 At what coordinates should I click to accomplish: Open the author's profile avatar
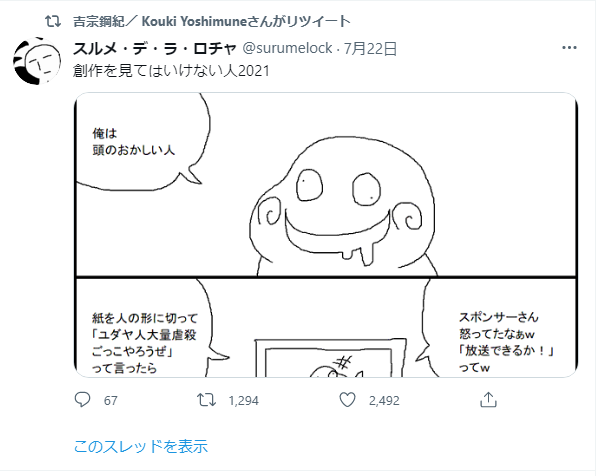(37, 61)
